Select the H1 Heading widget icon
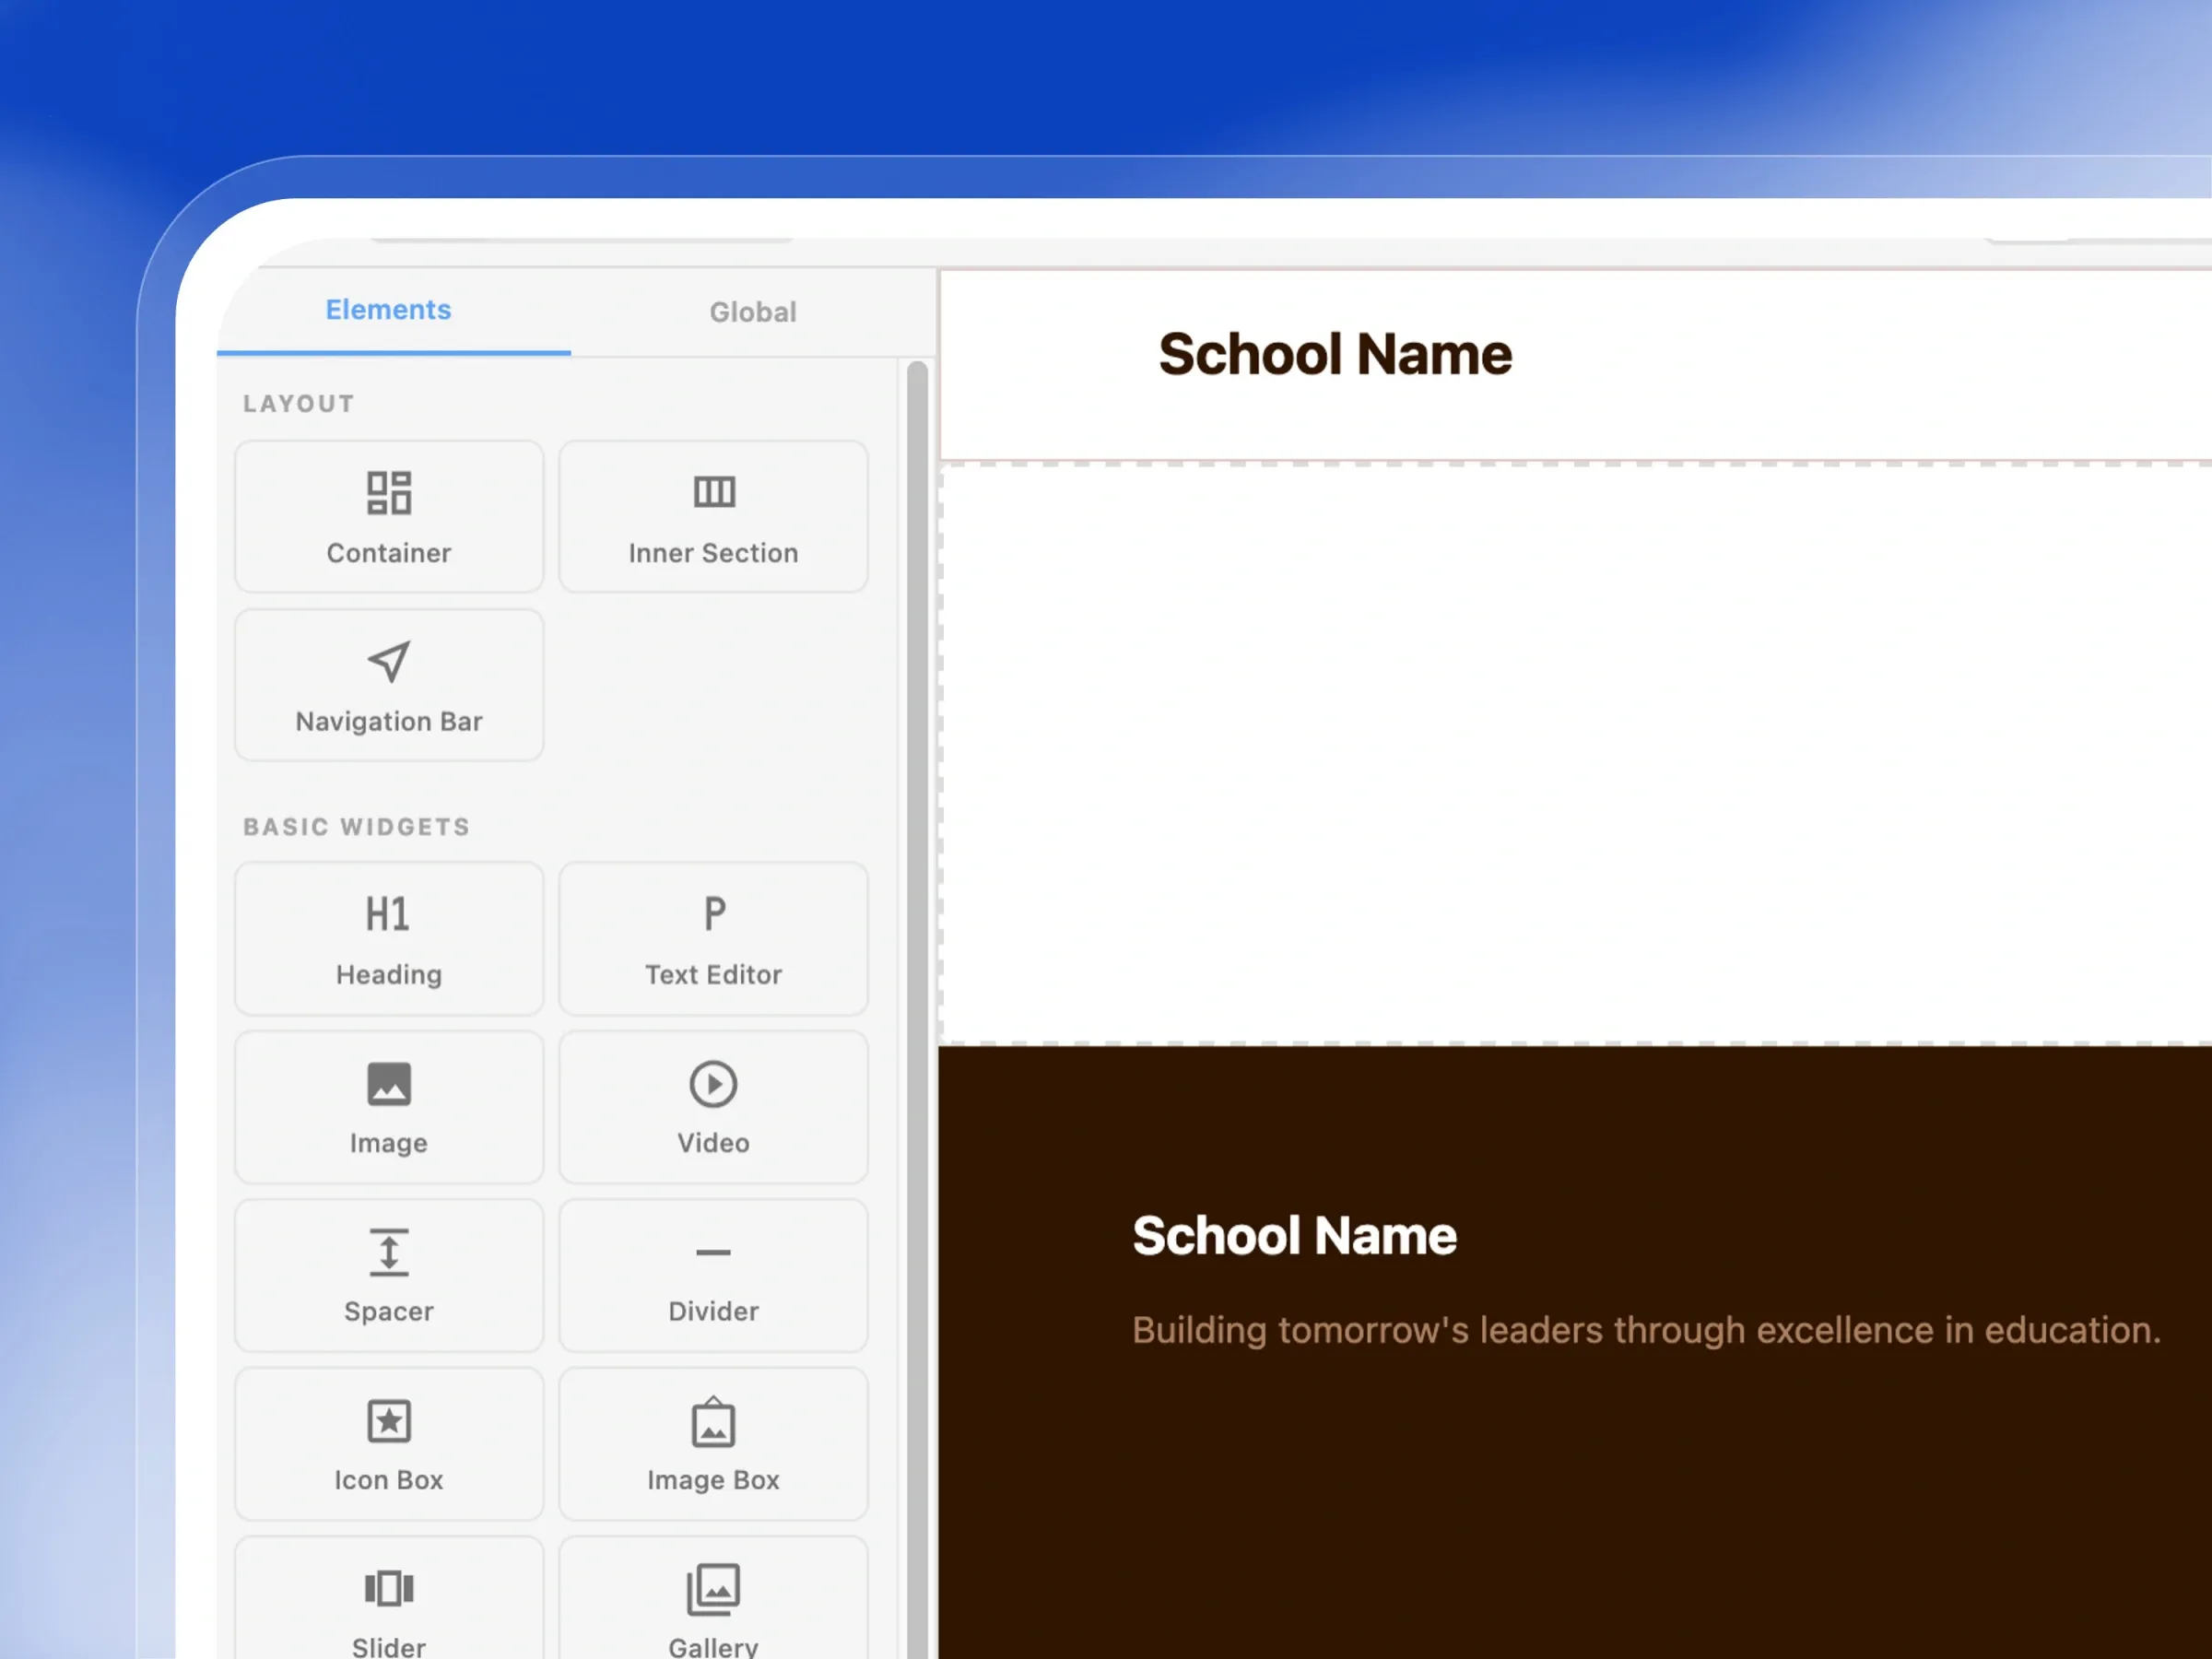The image size is (2212, 1659). point(388,914)
